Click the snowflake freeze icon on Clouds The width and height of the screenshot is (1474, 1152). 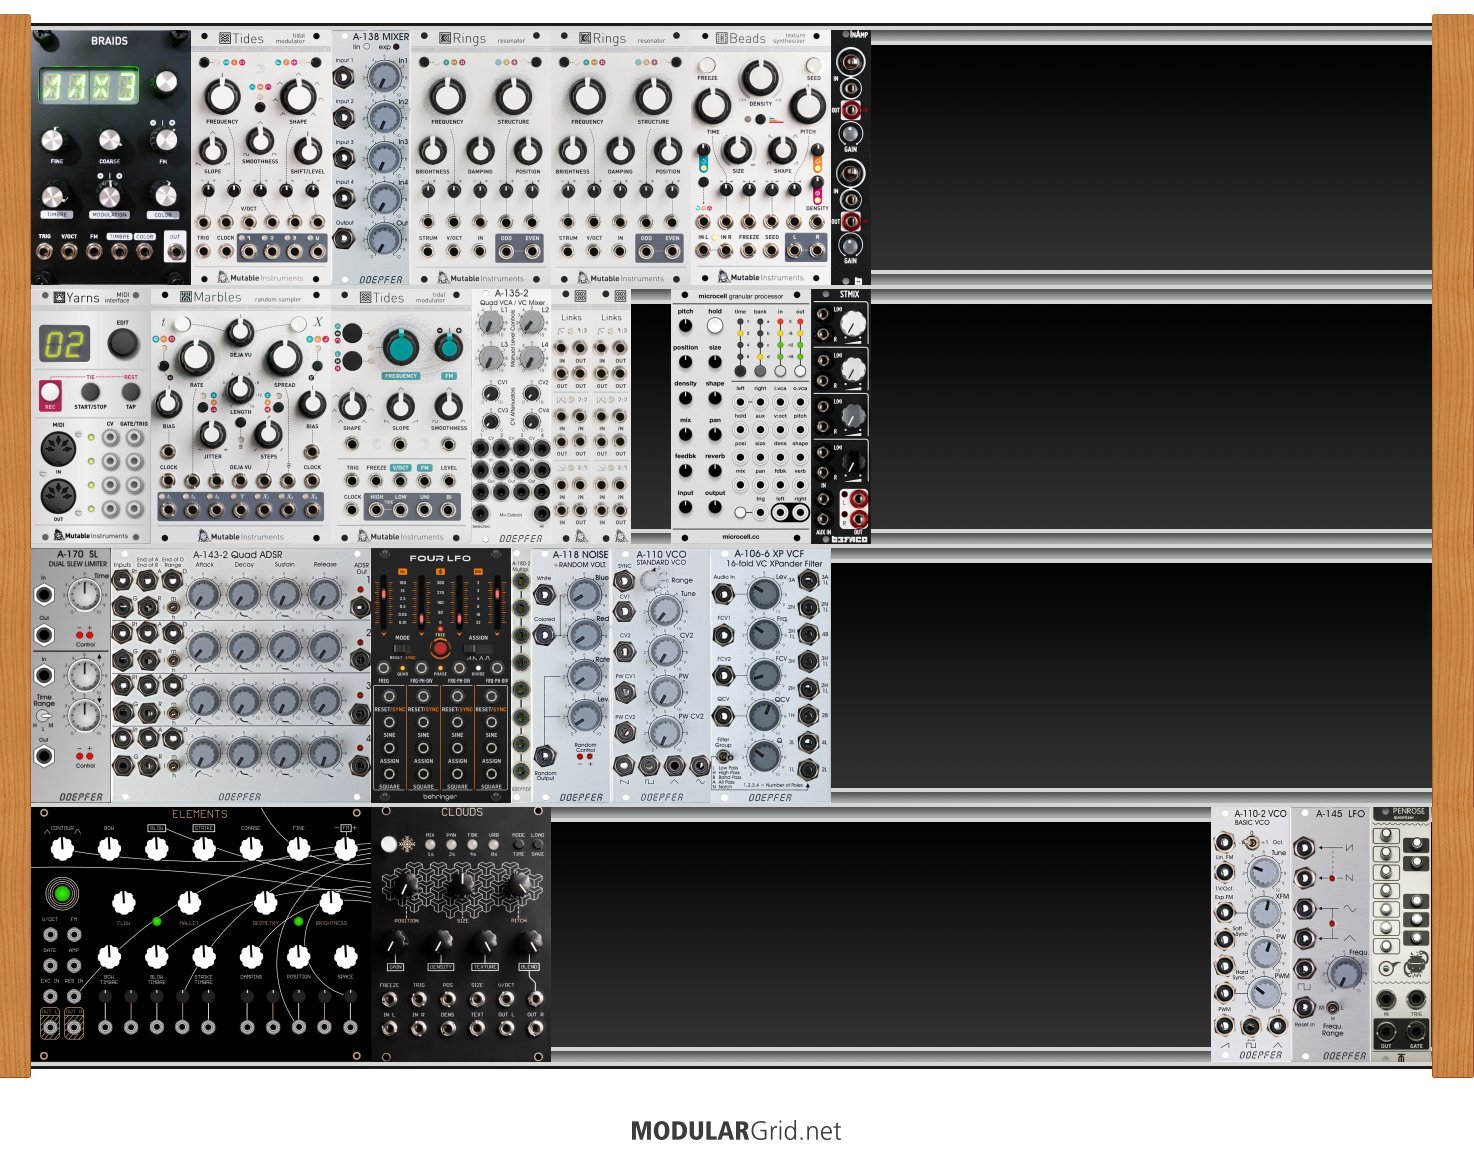pos(407,845)
